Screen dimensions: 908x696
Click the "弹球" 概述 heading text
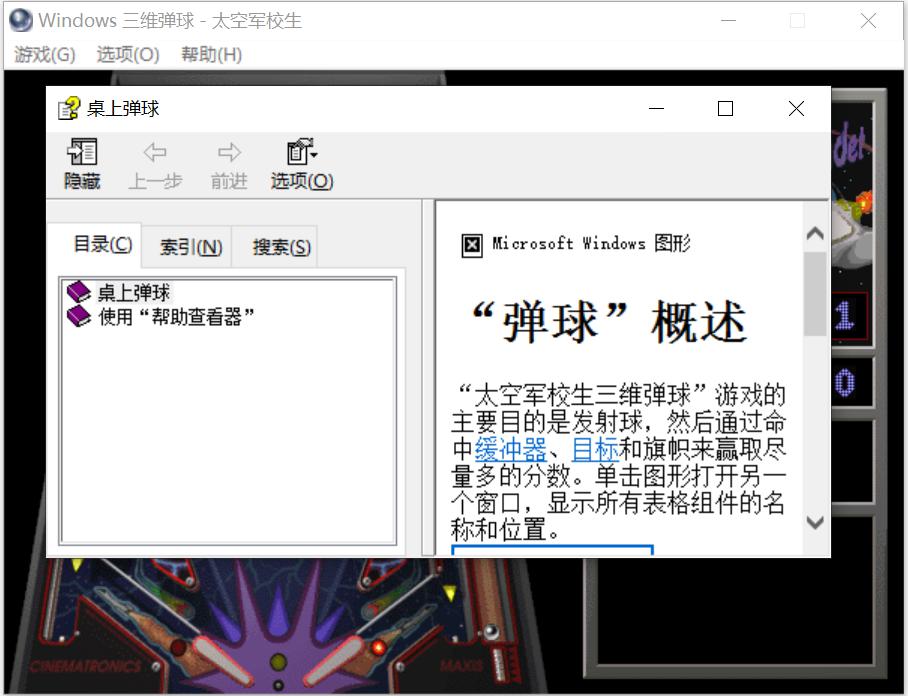[610, 321]
